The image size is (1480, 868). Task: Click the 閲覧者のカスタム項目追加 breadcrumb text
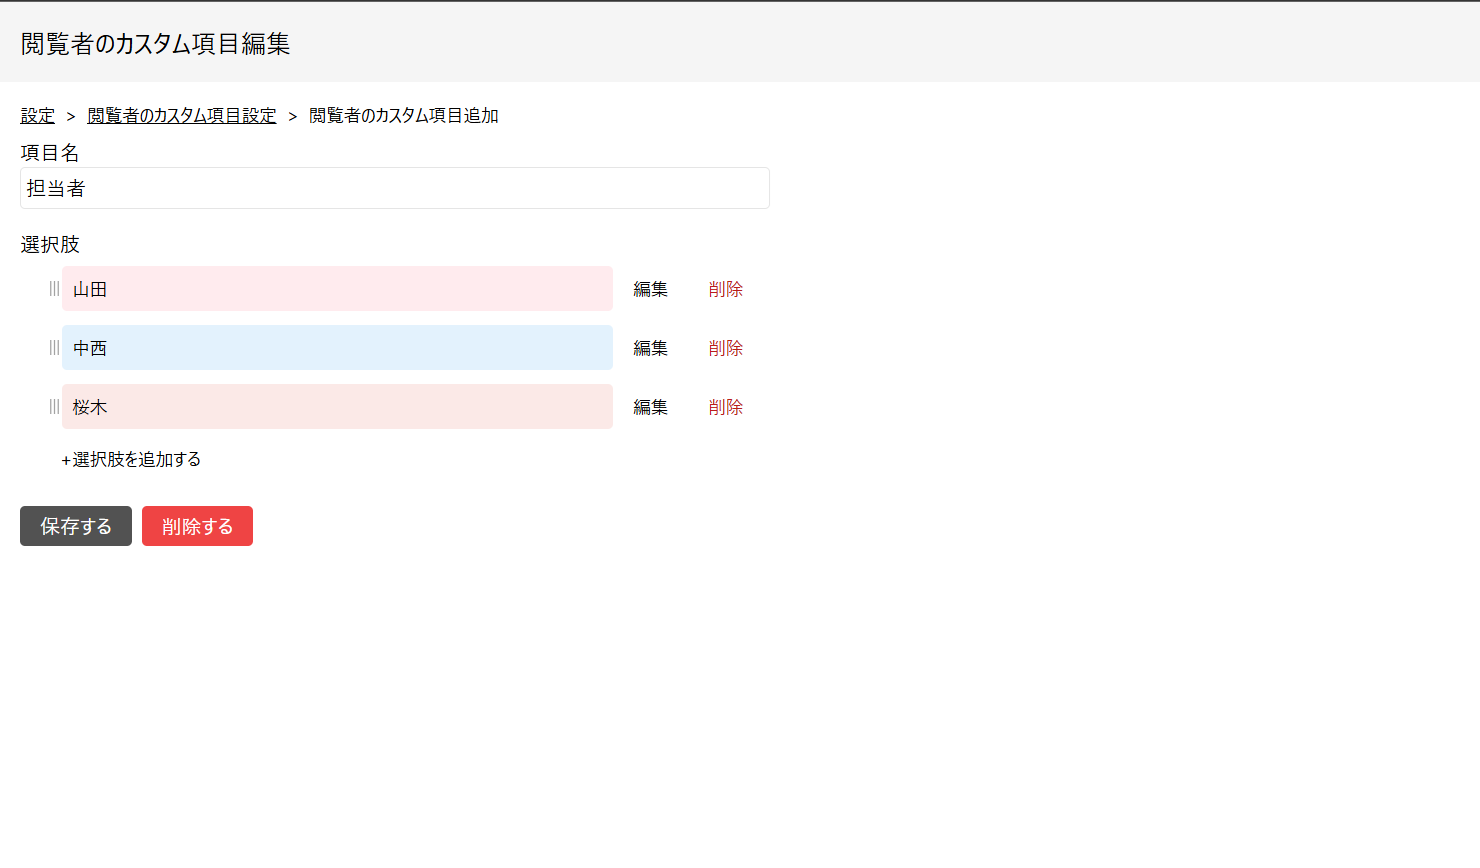404,116
